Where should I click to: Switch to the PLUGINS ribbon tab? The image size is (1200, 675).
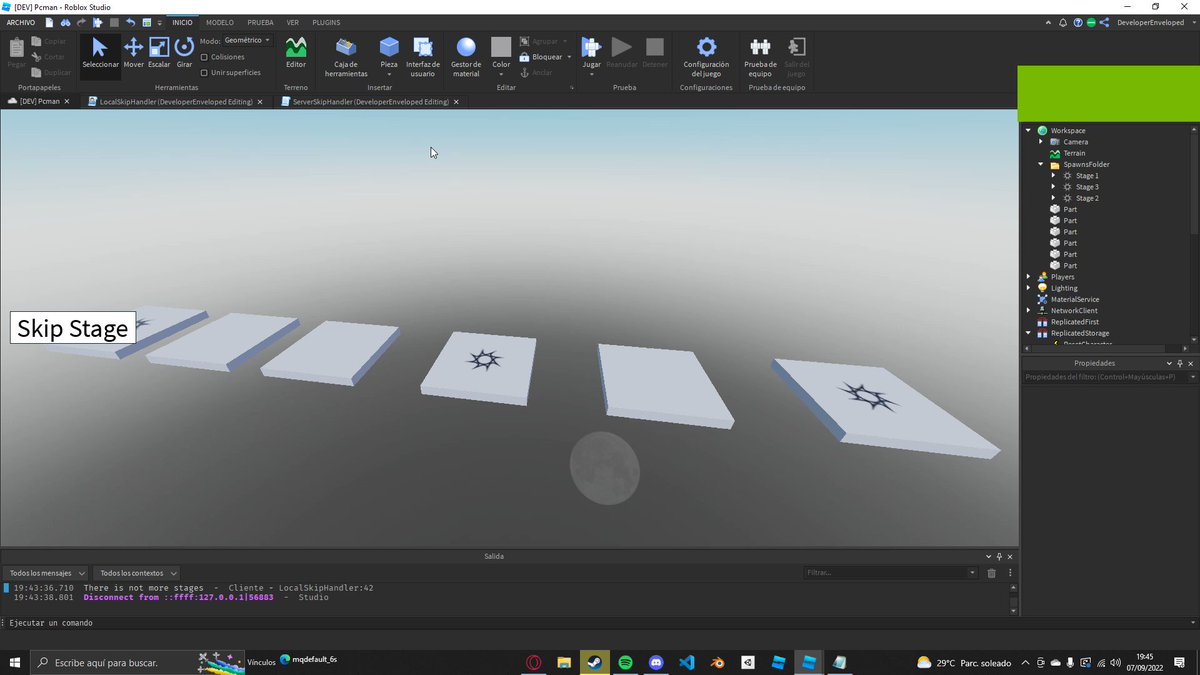click(x=326, y=22)
